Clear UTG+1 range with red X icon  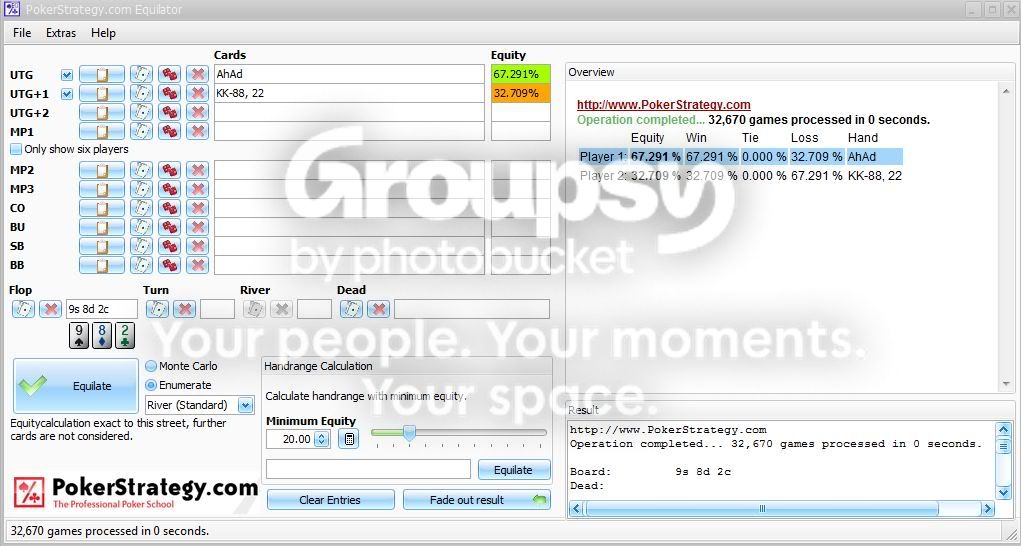[197, 94]
